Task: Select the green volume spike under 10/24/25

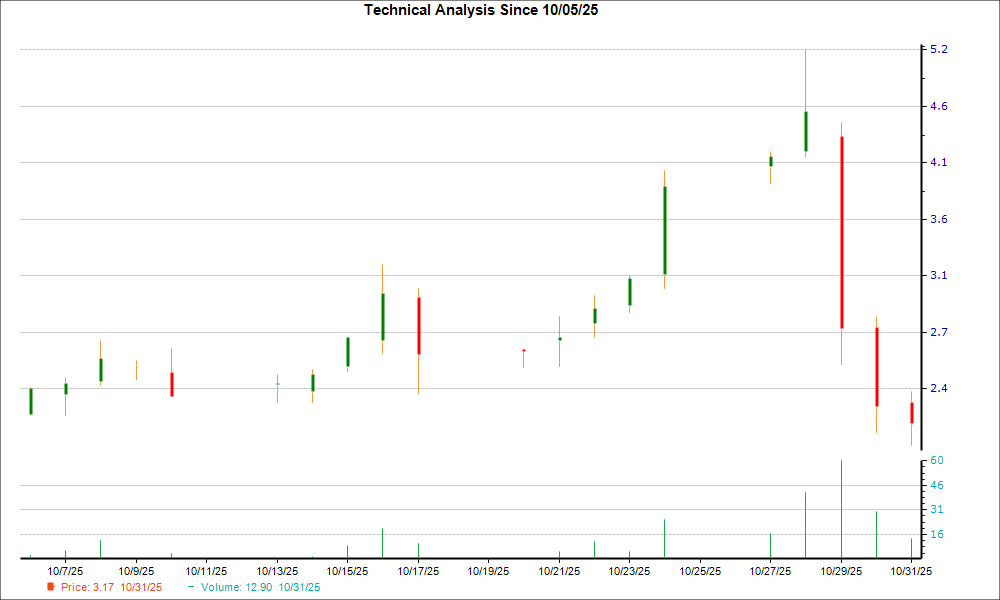Action: pos(664,535)
